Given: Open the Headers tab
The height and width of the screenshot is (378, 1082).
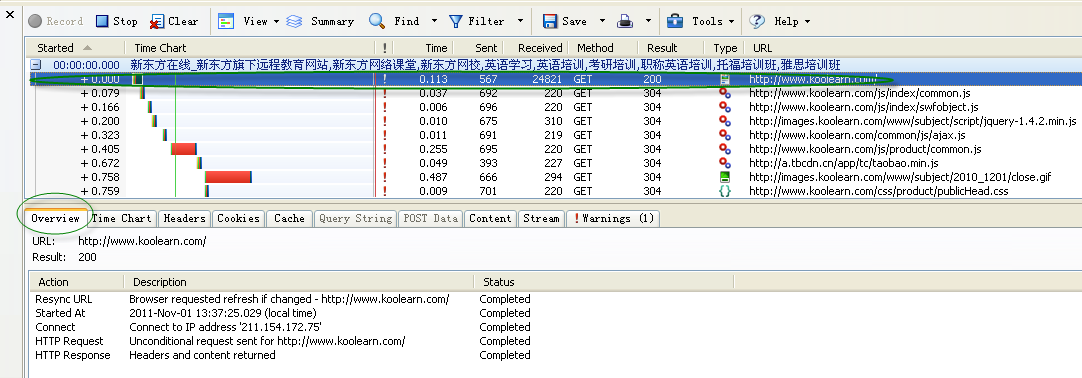Looking at the screenshot, I should tap(184, 219).
